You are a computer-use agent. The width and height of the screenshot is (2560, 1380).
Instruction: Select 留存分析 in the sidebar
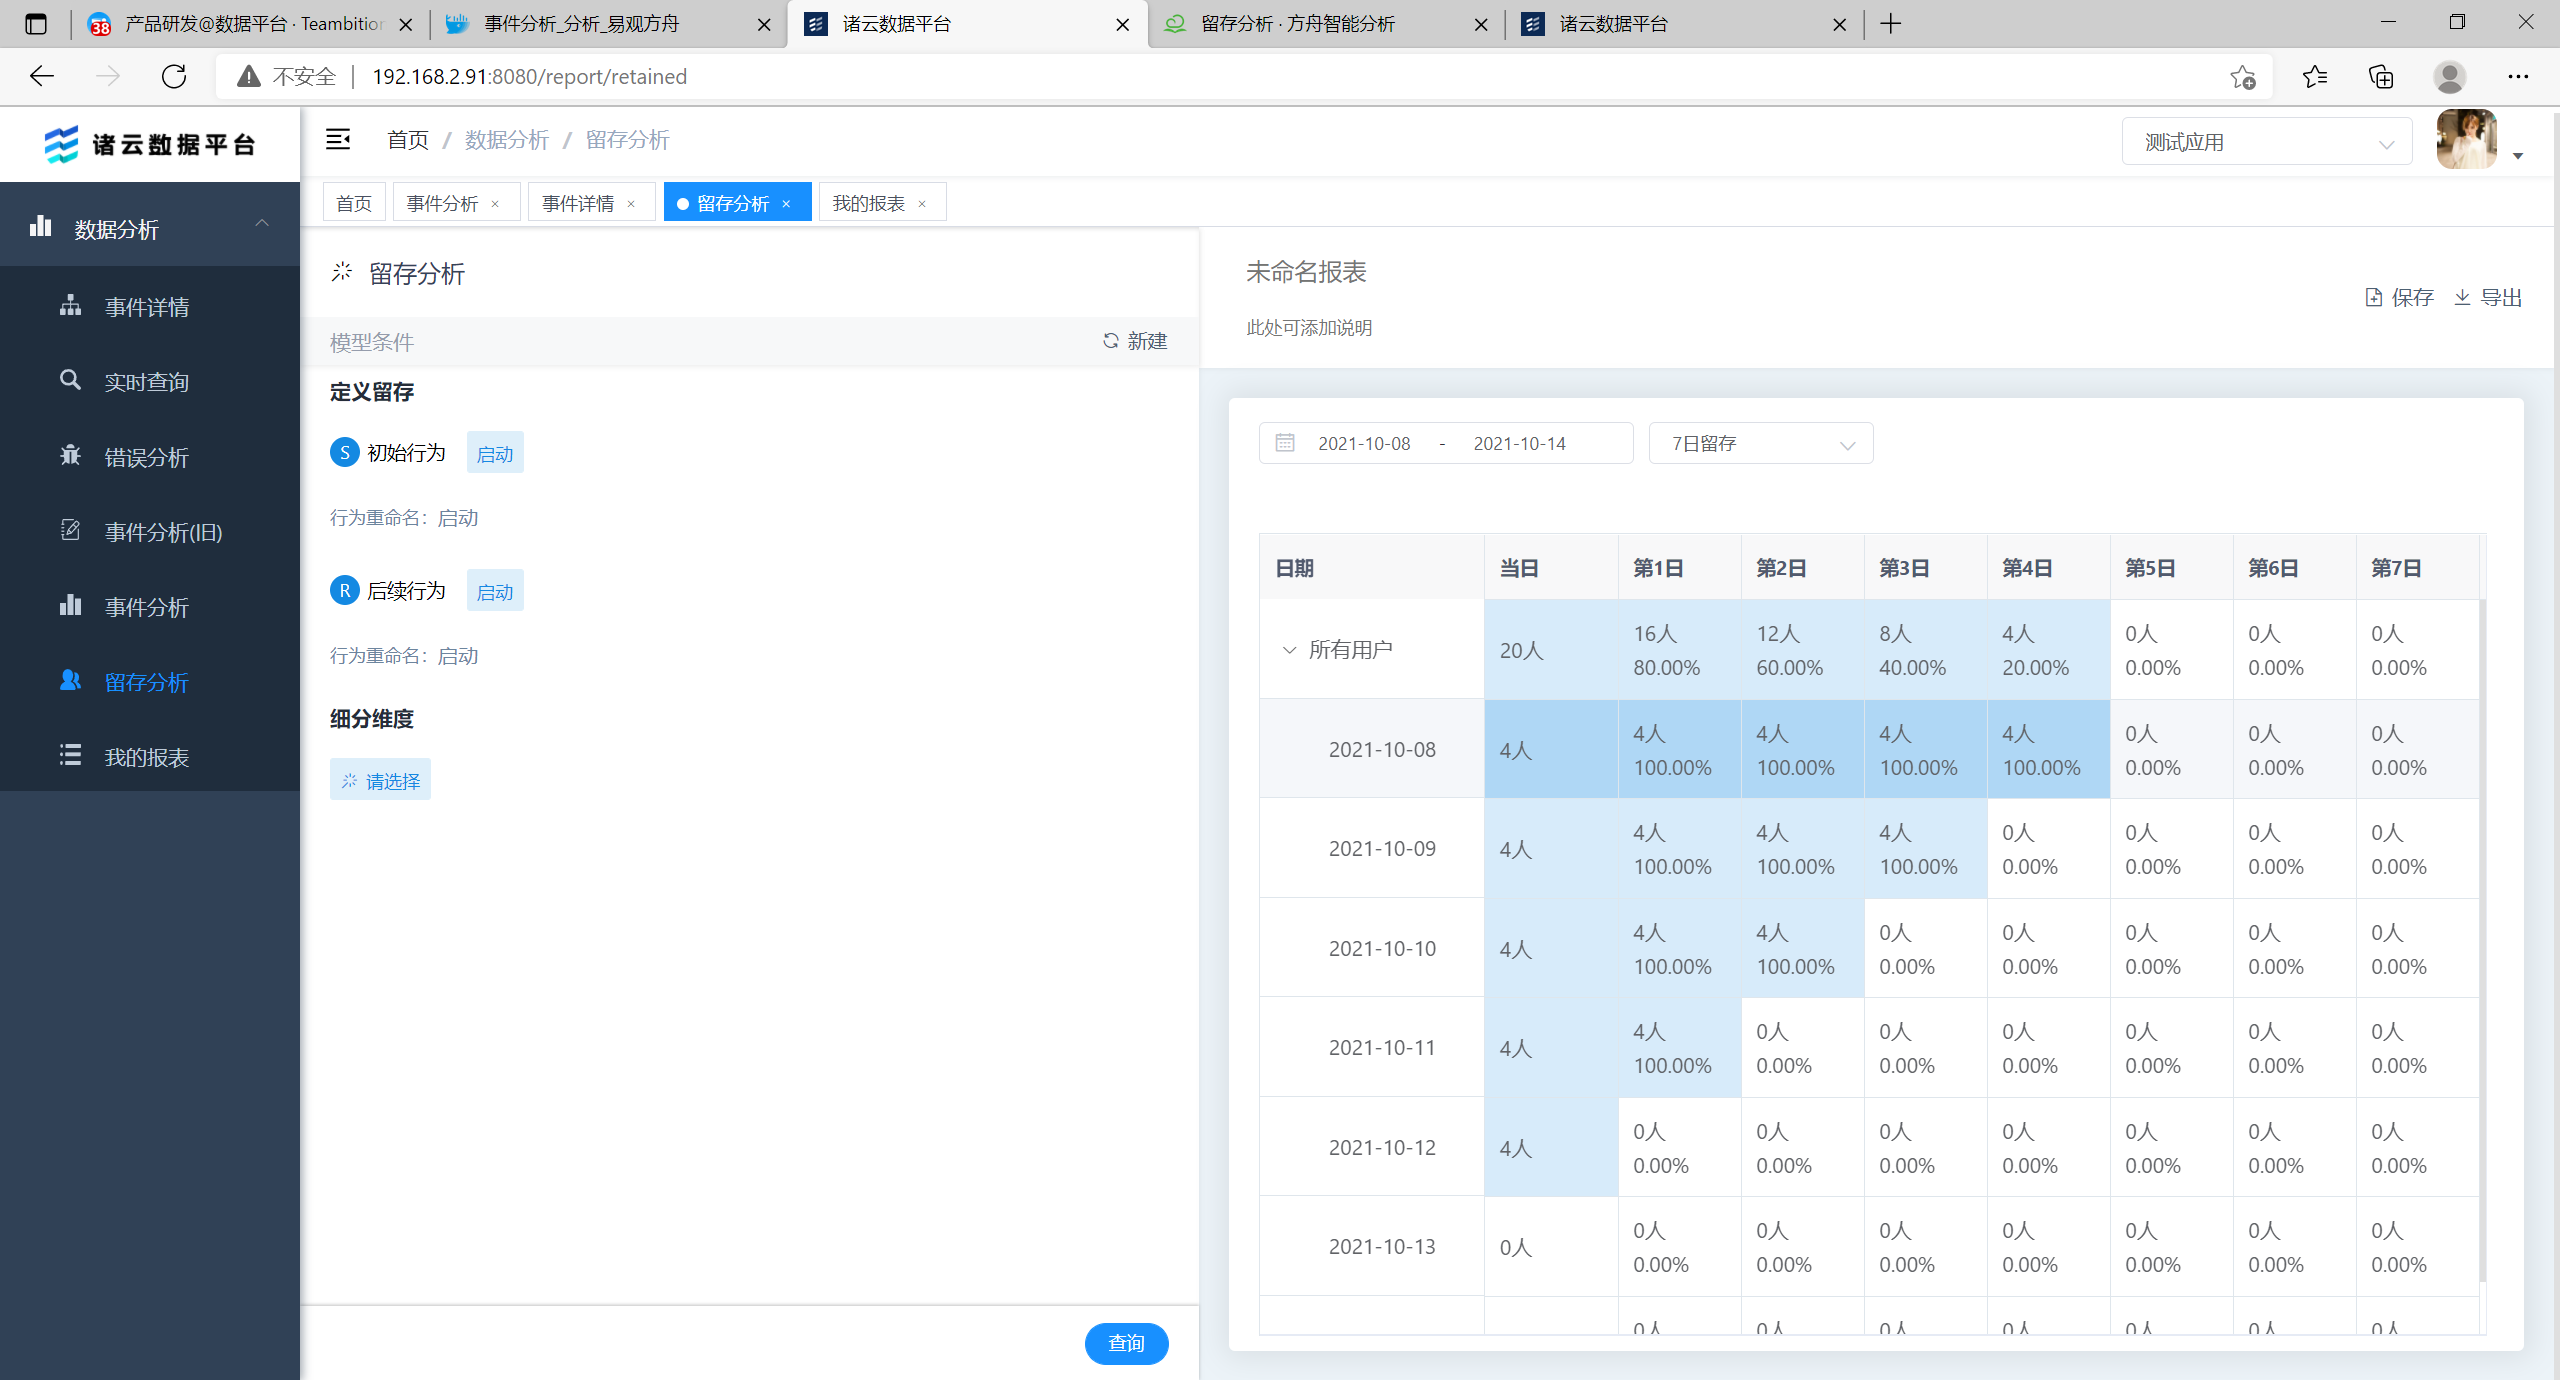[150, 682]
